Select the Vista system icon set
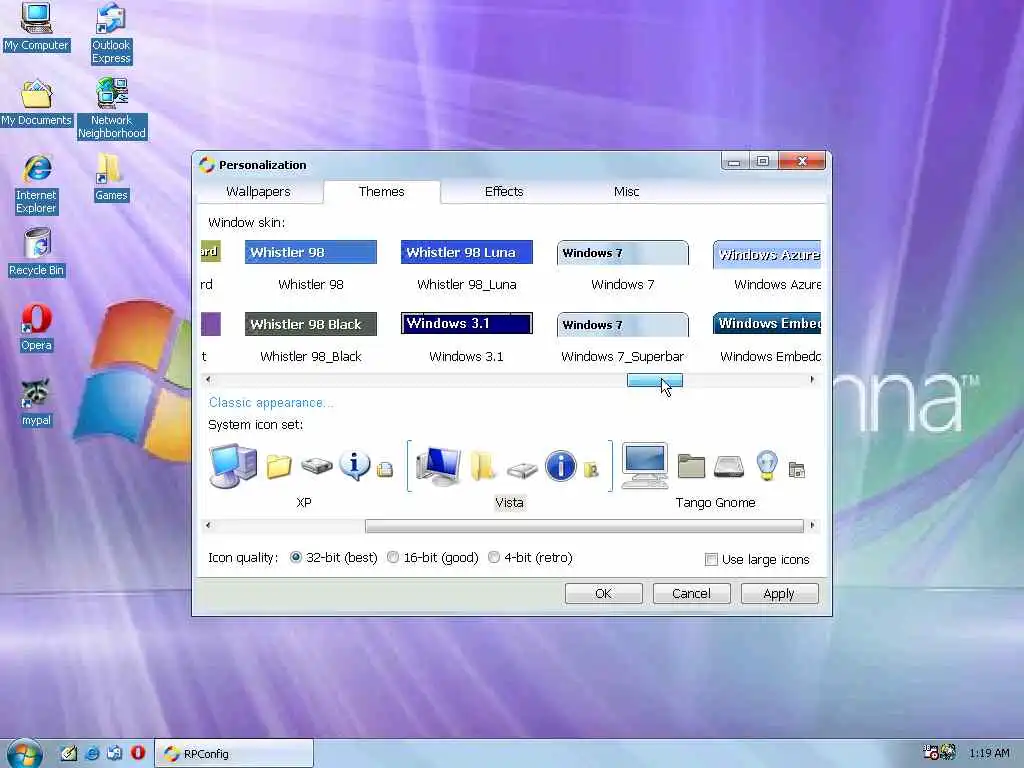 coord(509,475)
